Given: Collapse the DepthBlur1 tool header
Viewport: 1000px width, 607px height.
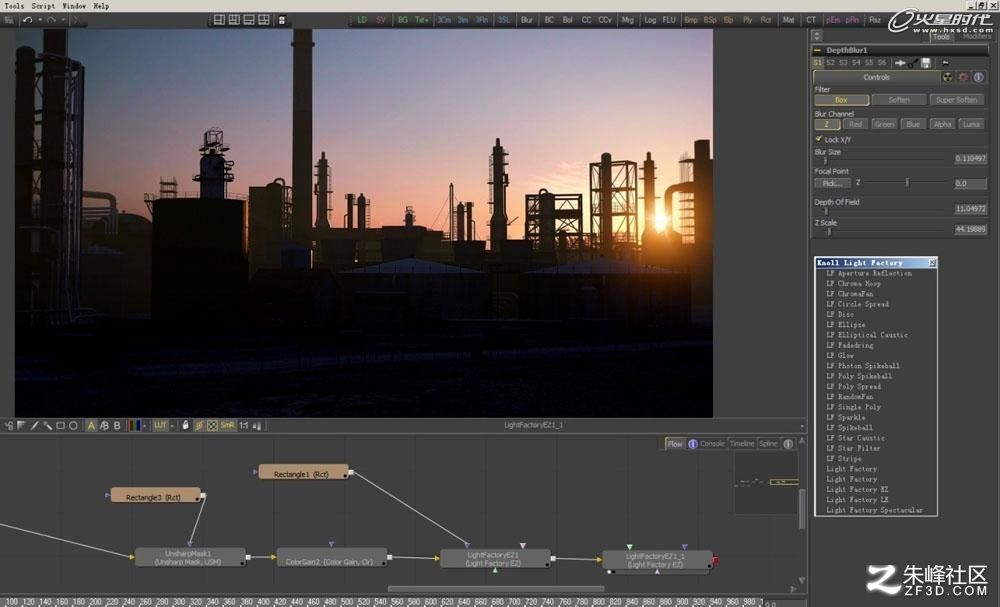Looking at the screenshot, I should [x=818, y=50].
